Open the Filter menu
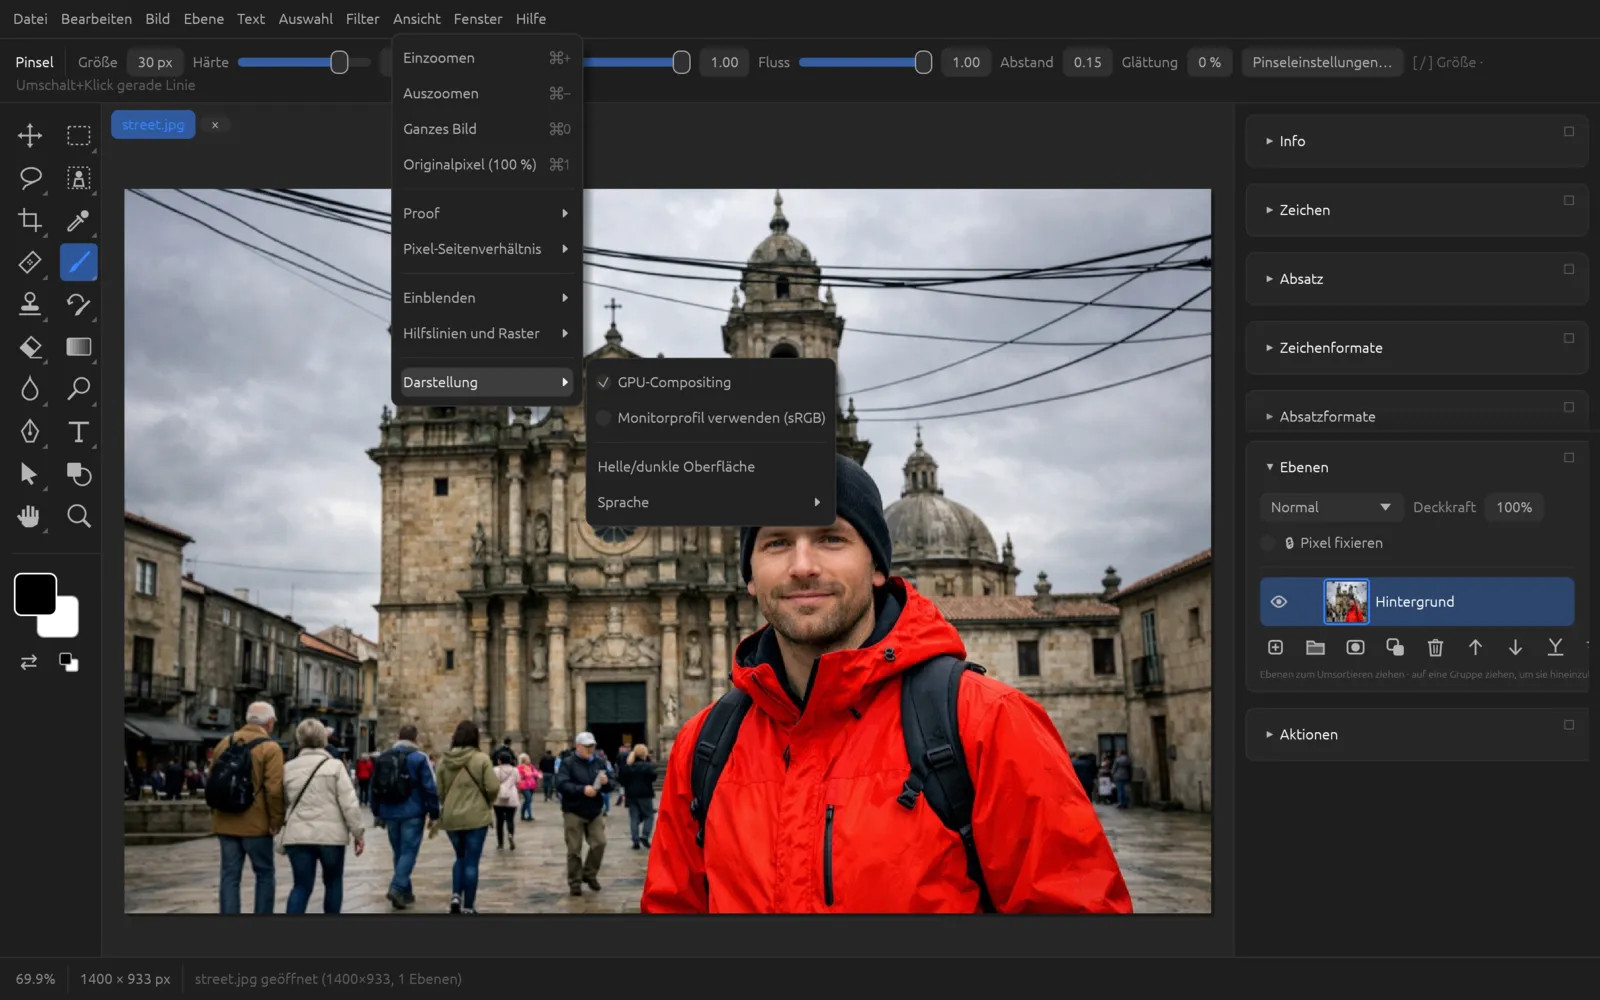 [362, 19]
